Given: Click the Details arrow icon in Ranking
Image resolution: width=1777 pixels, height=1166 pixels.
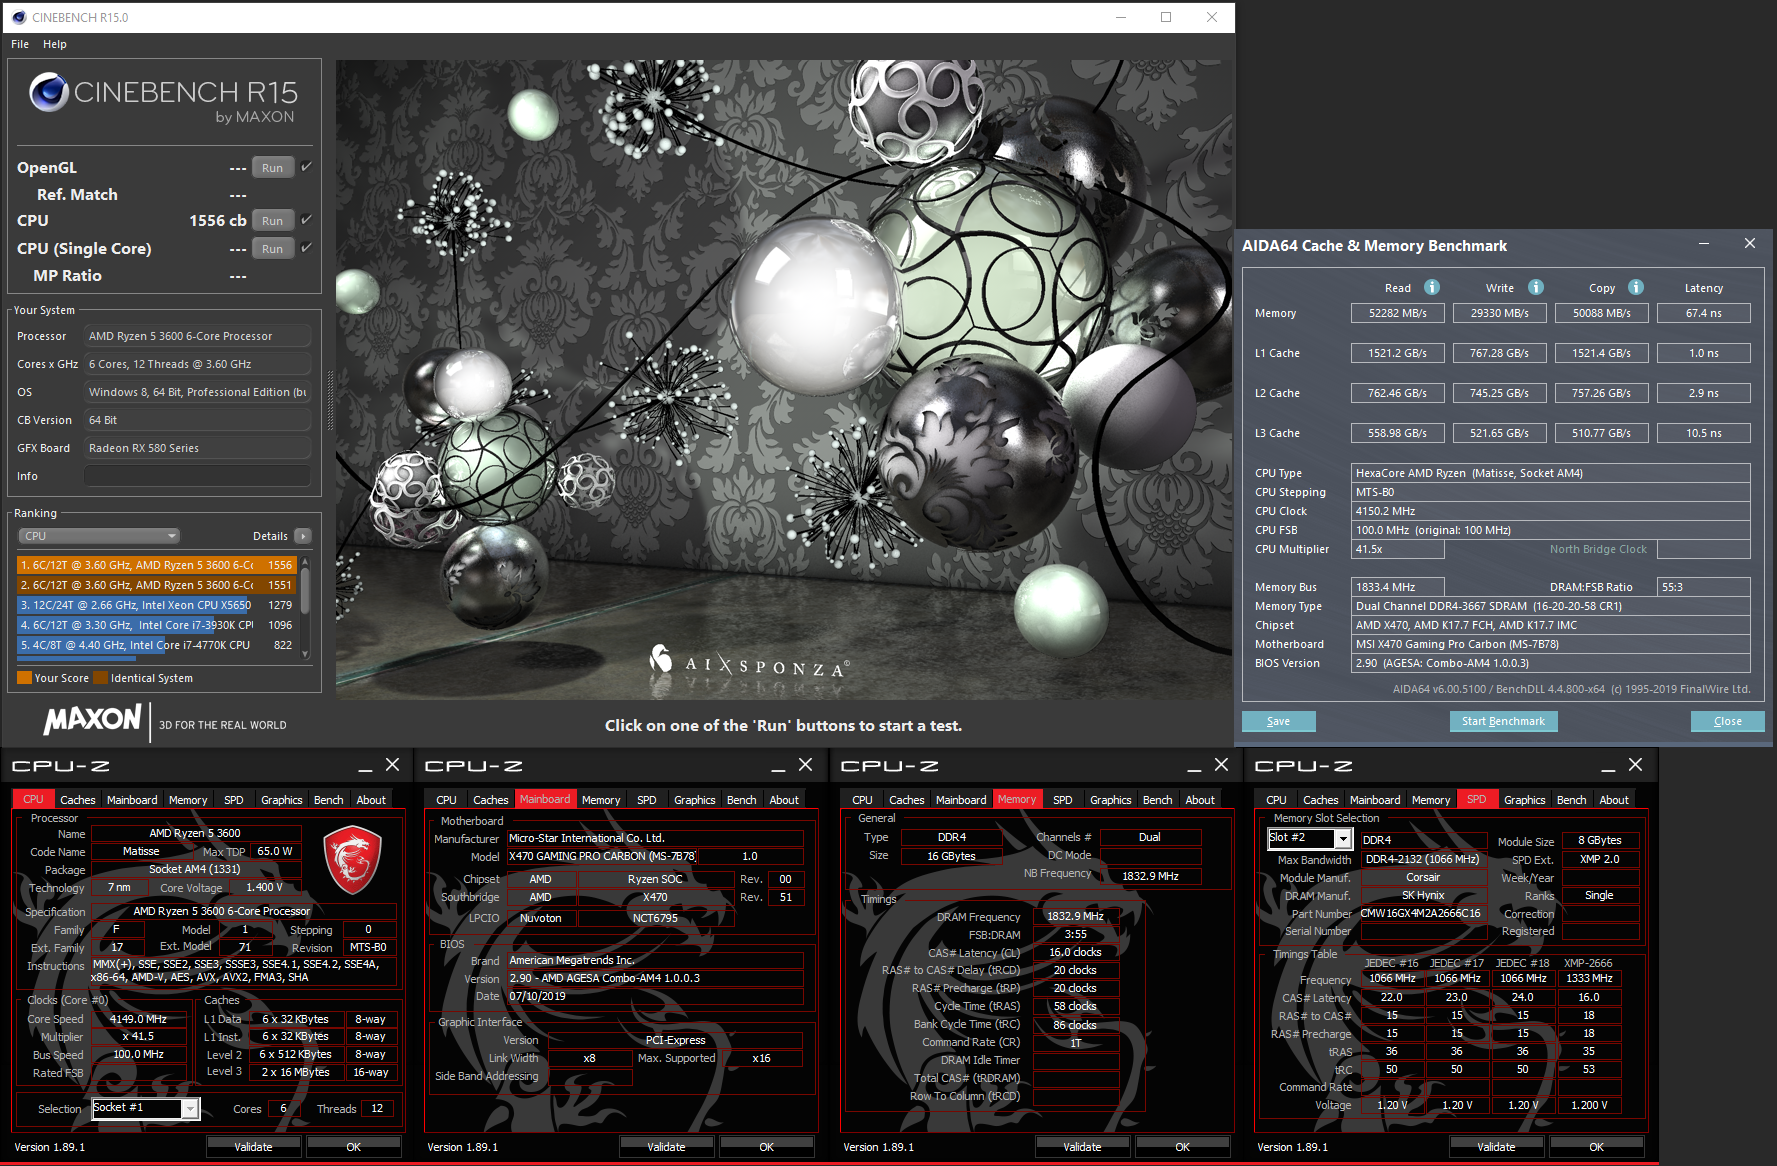Looking at the screenshot, I should [x=303, y=536].
